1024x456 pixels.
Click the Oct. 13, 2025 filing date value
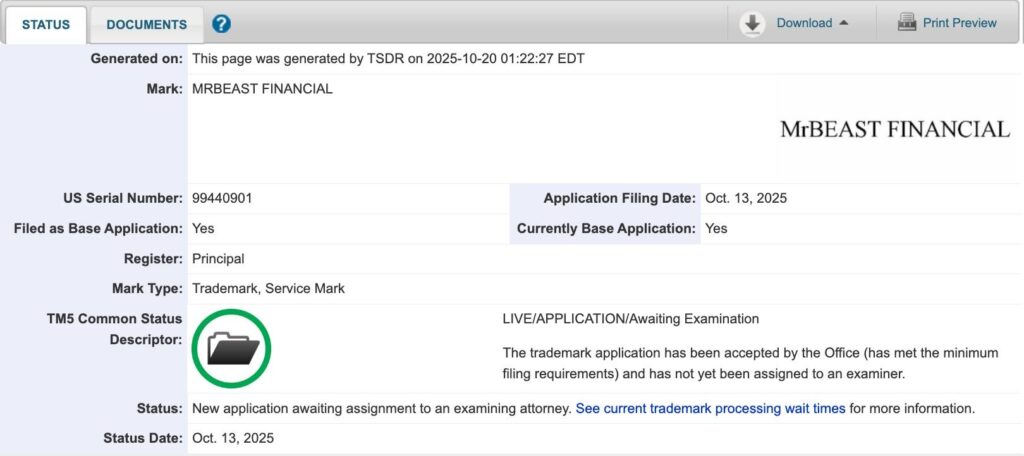tap(746, 198)
